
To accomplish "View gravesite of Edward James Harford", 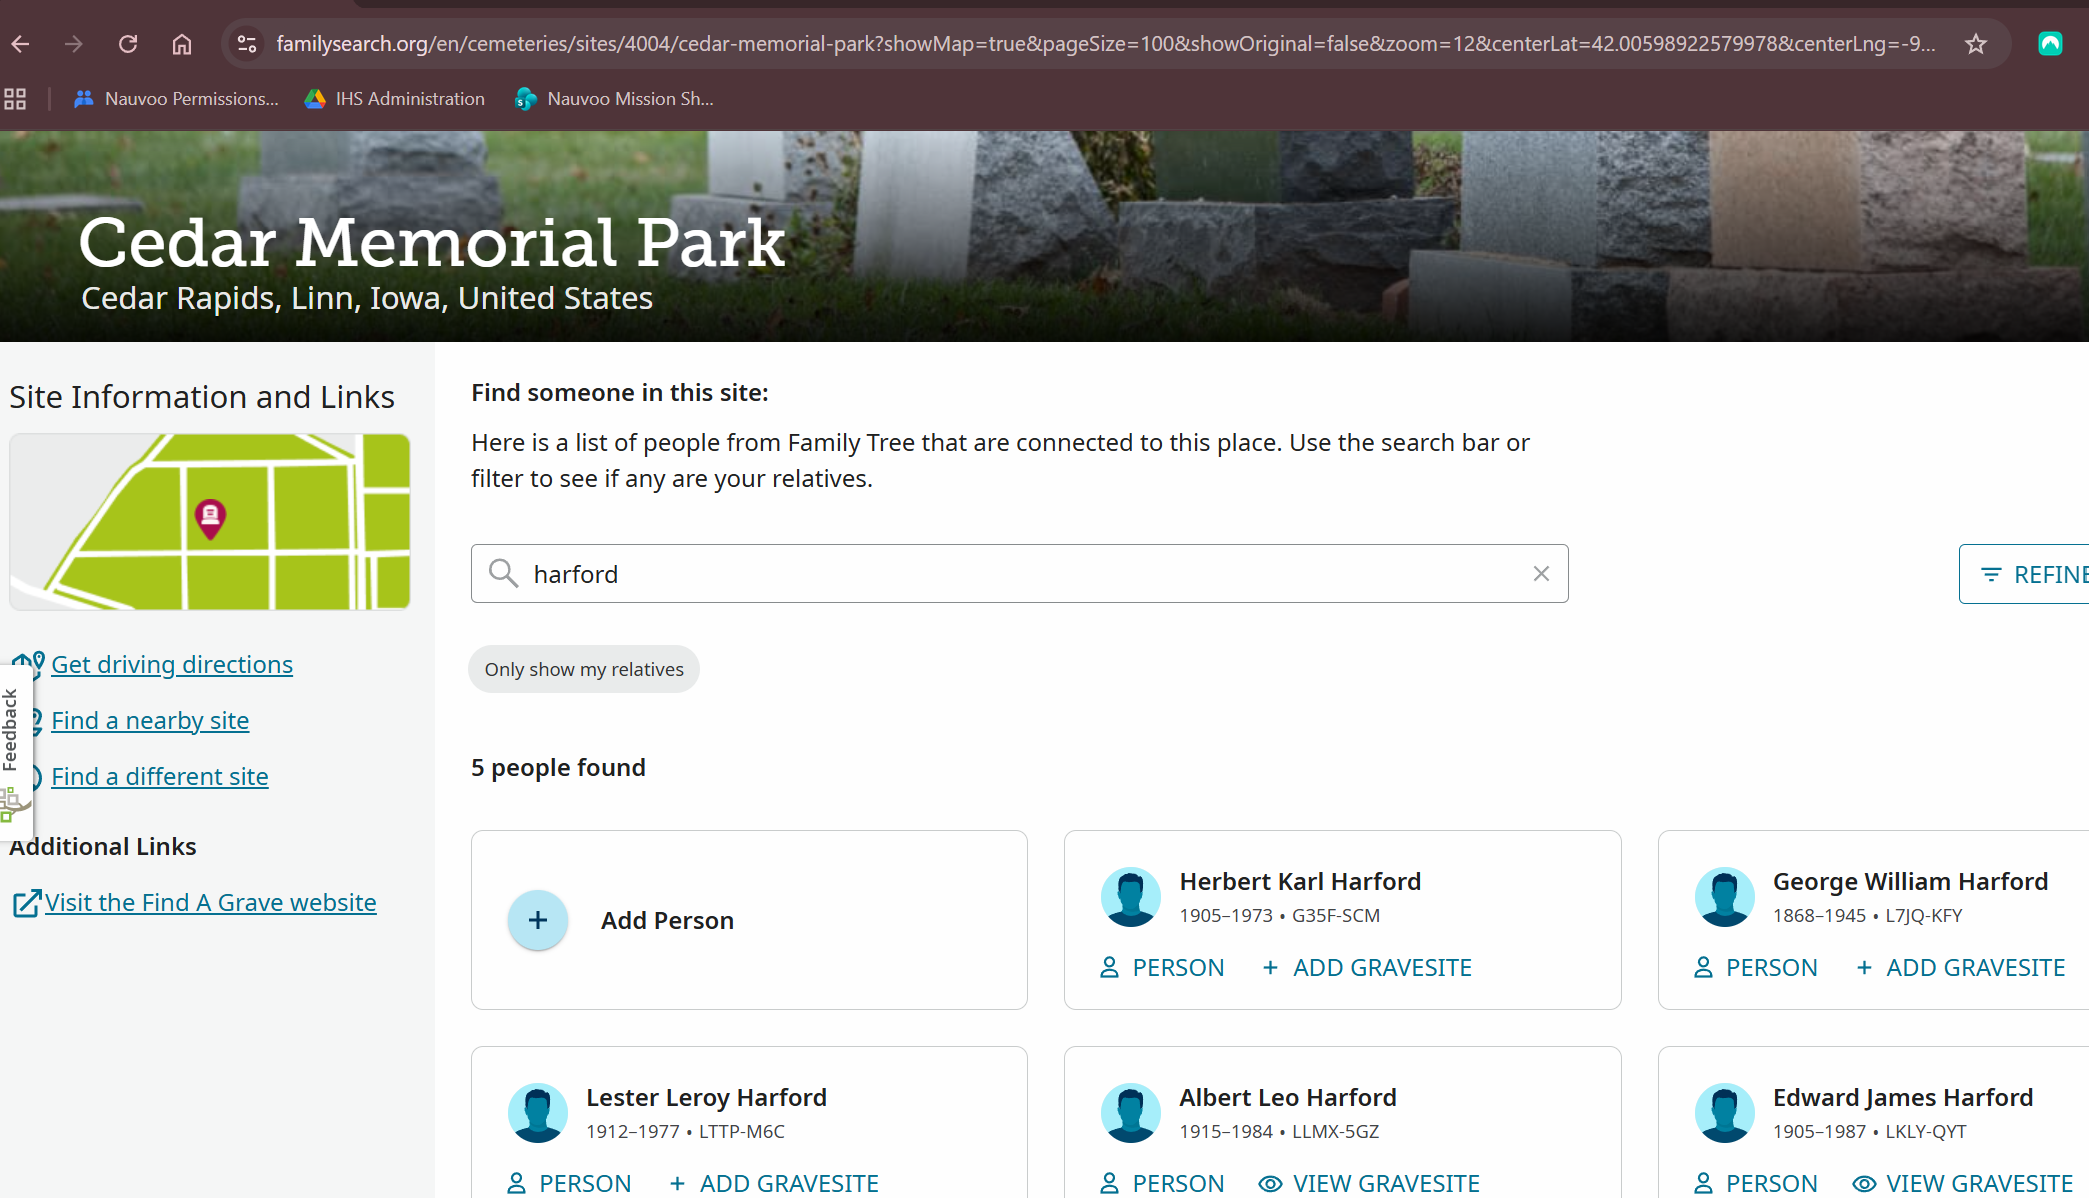I will pos(1962,1184).
